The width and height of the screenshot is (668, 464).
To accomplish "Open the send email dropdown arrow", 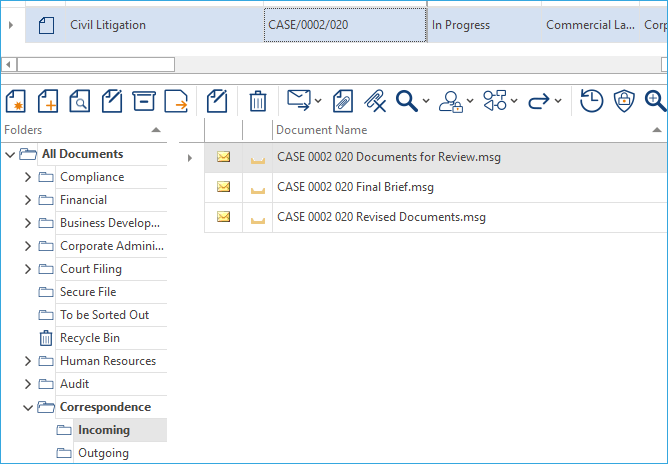I will 318,101.
